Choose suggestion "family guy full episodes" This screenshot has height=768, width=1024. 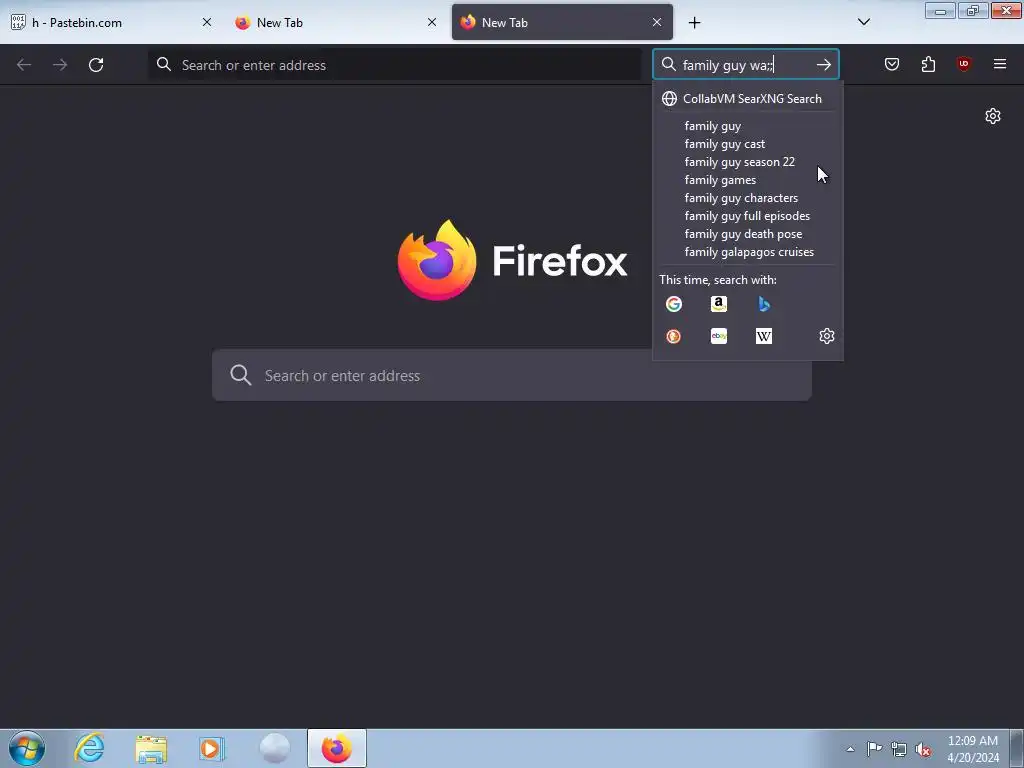pos(748,216)
